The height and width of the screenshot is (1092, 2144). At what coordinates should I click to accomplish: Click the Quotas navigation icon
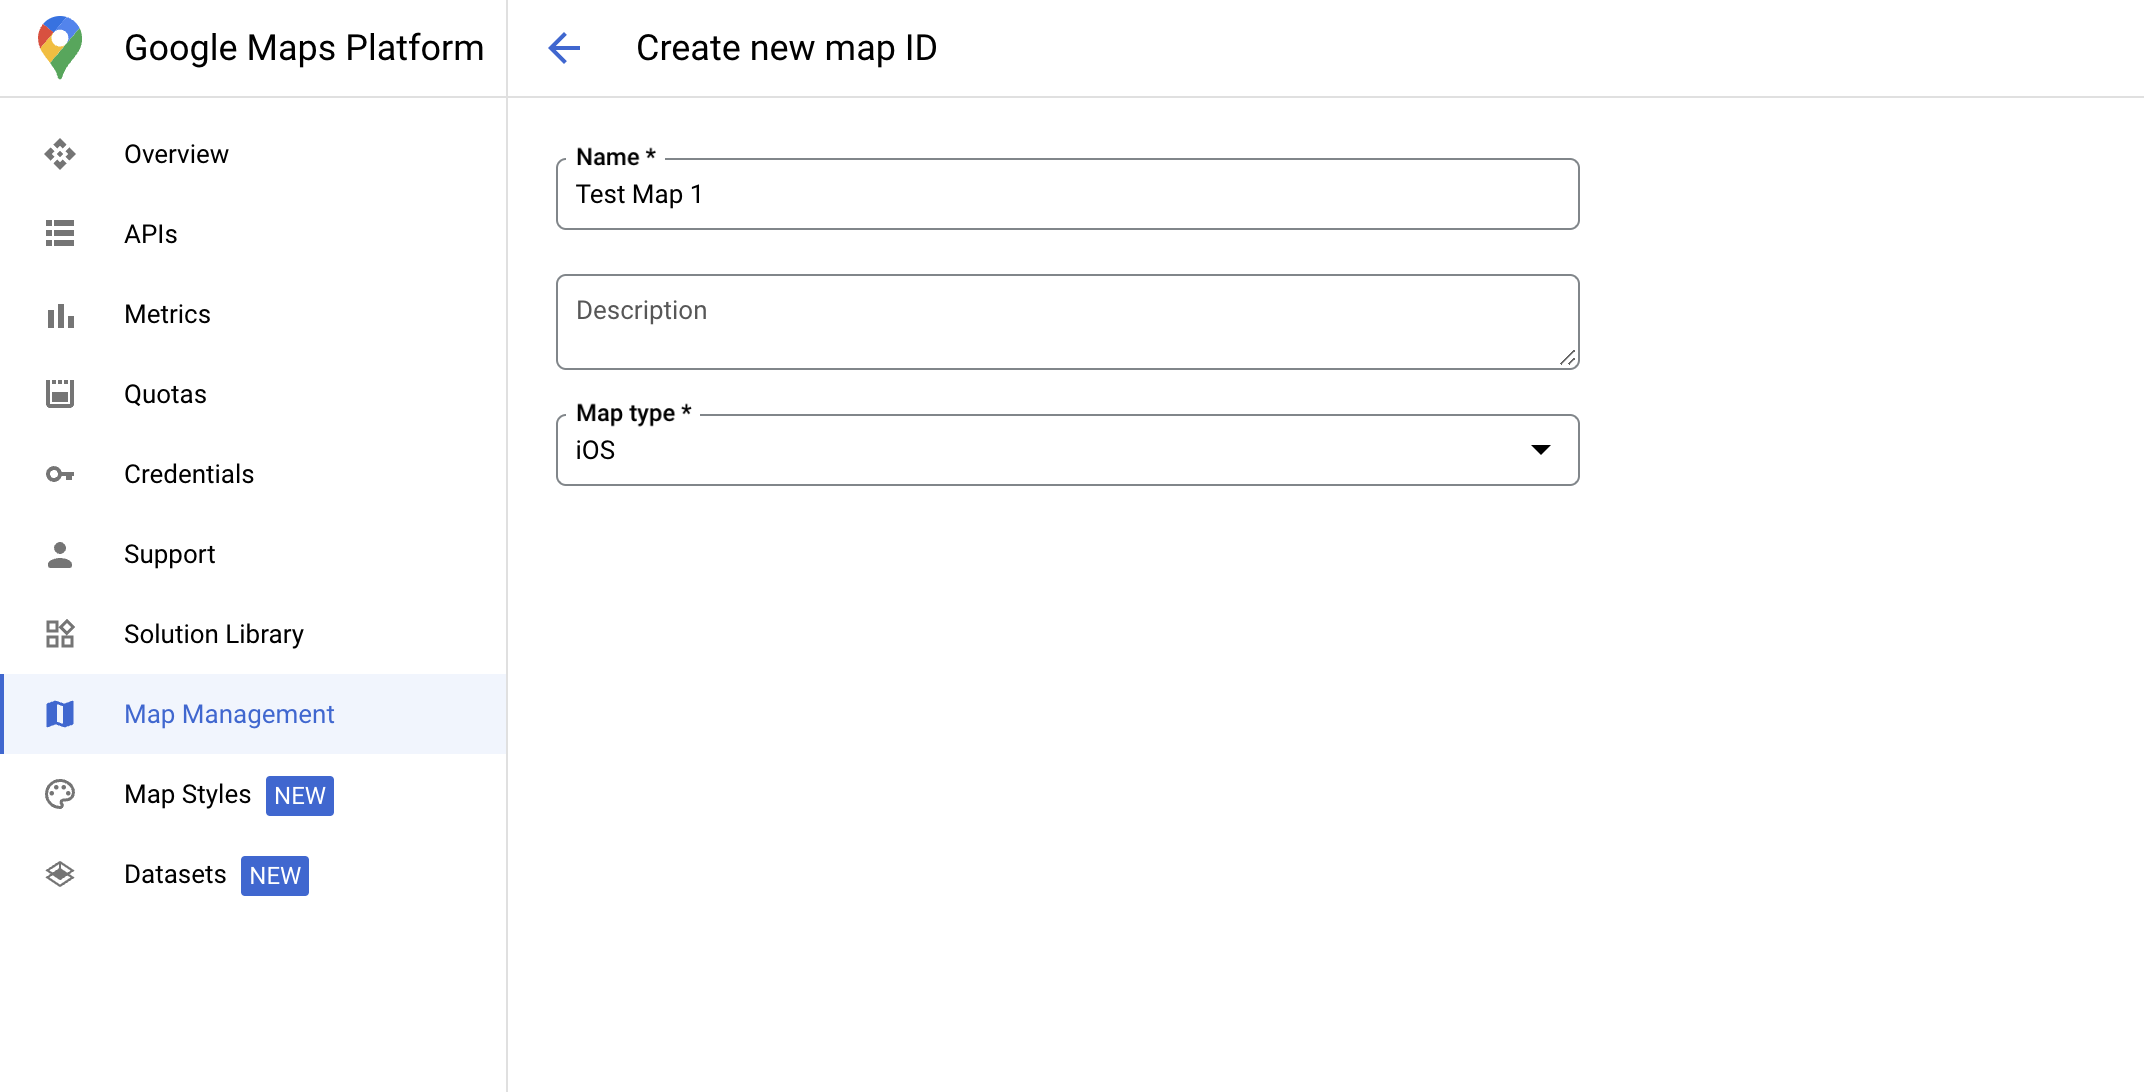click(x=60, y=394)
